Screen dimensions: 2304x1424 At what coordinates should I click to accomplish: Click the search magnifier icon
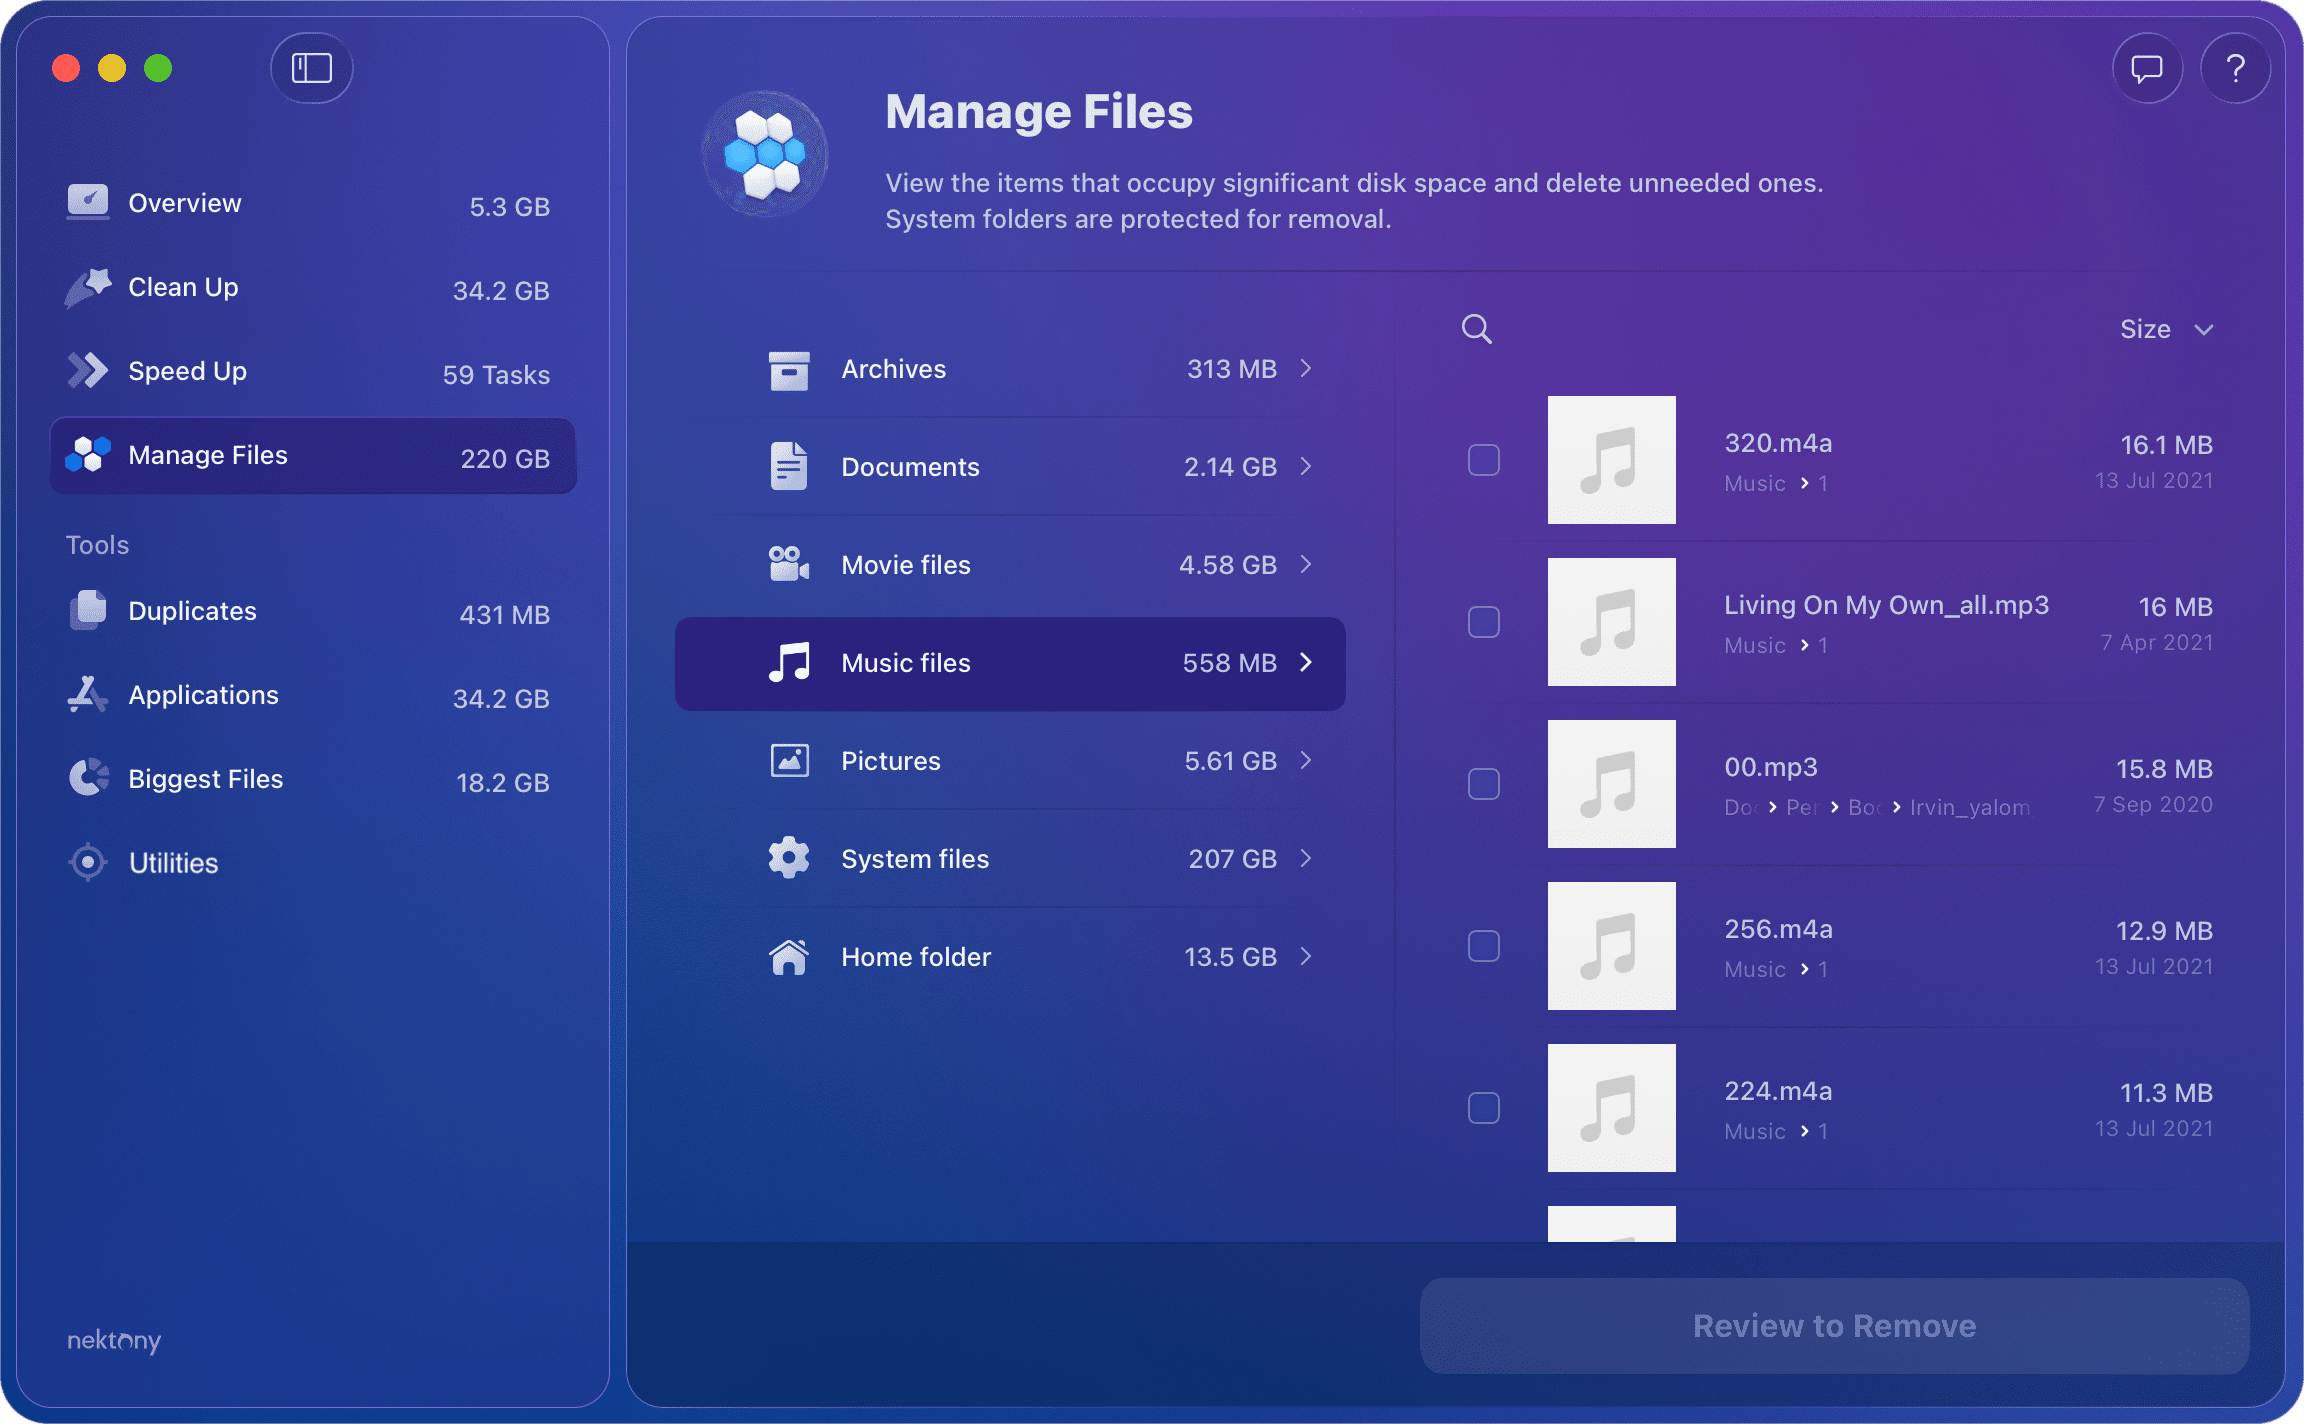tap(1477, 328)
